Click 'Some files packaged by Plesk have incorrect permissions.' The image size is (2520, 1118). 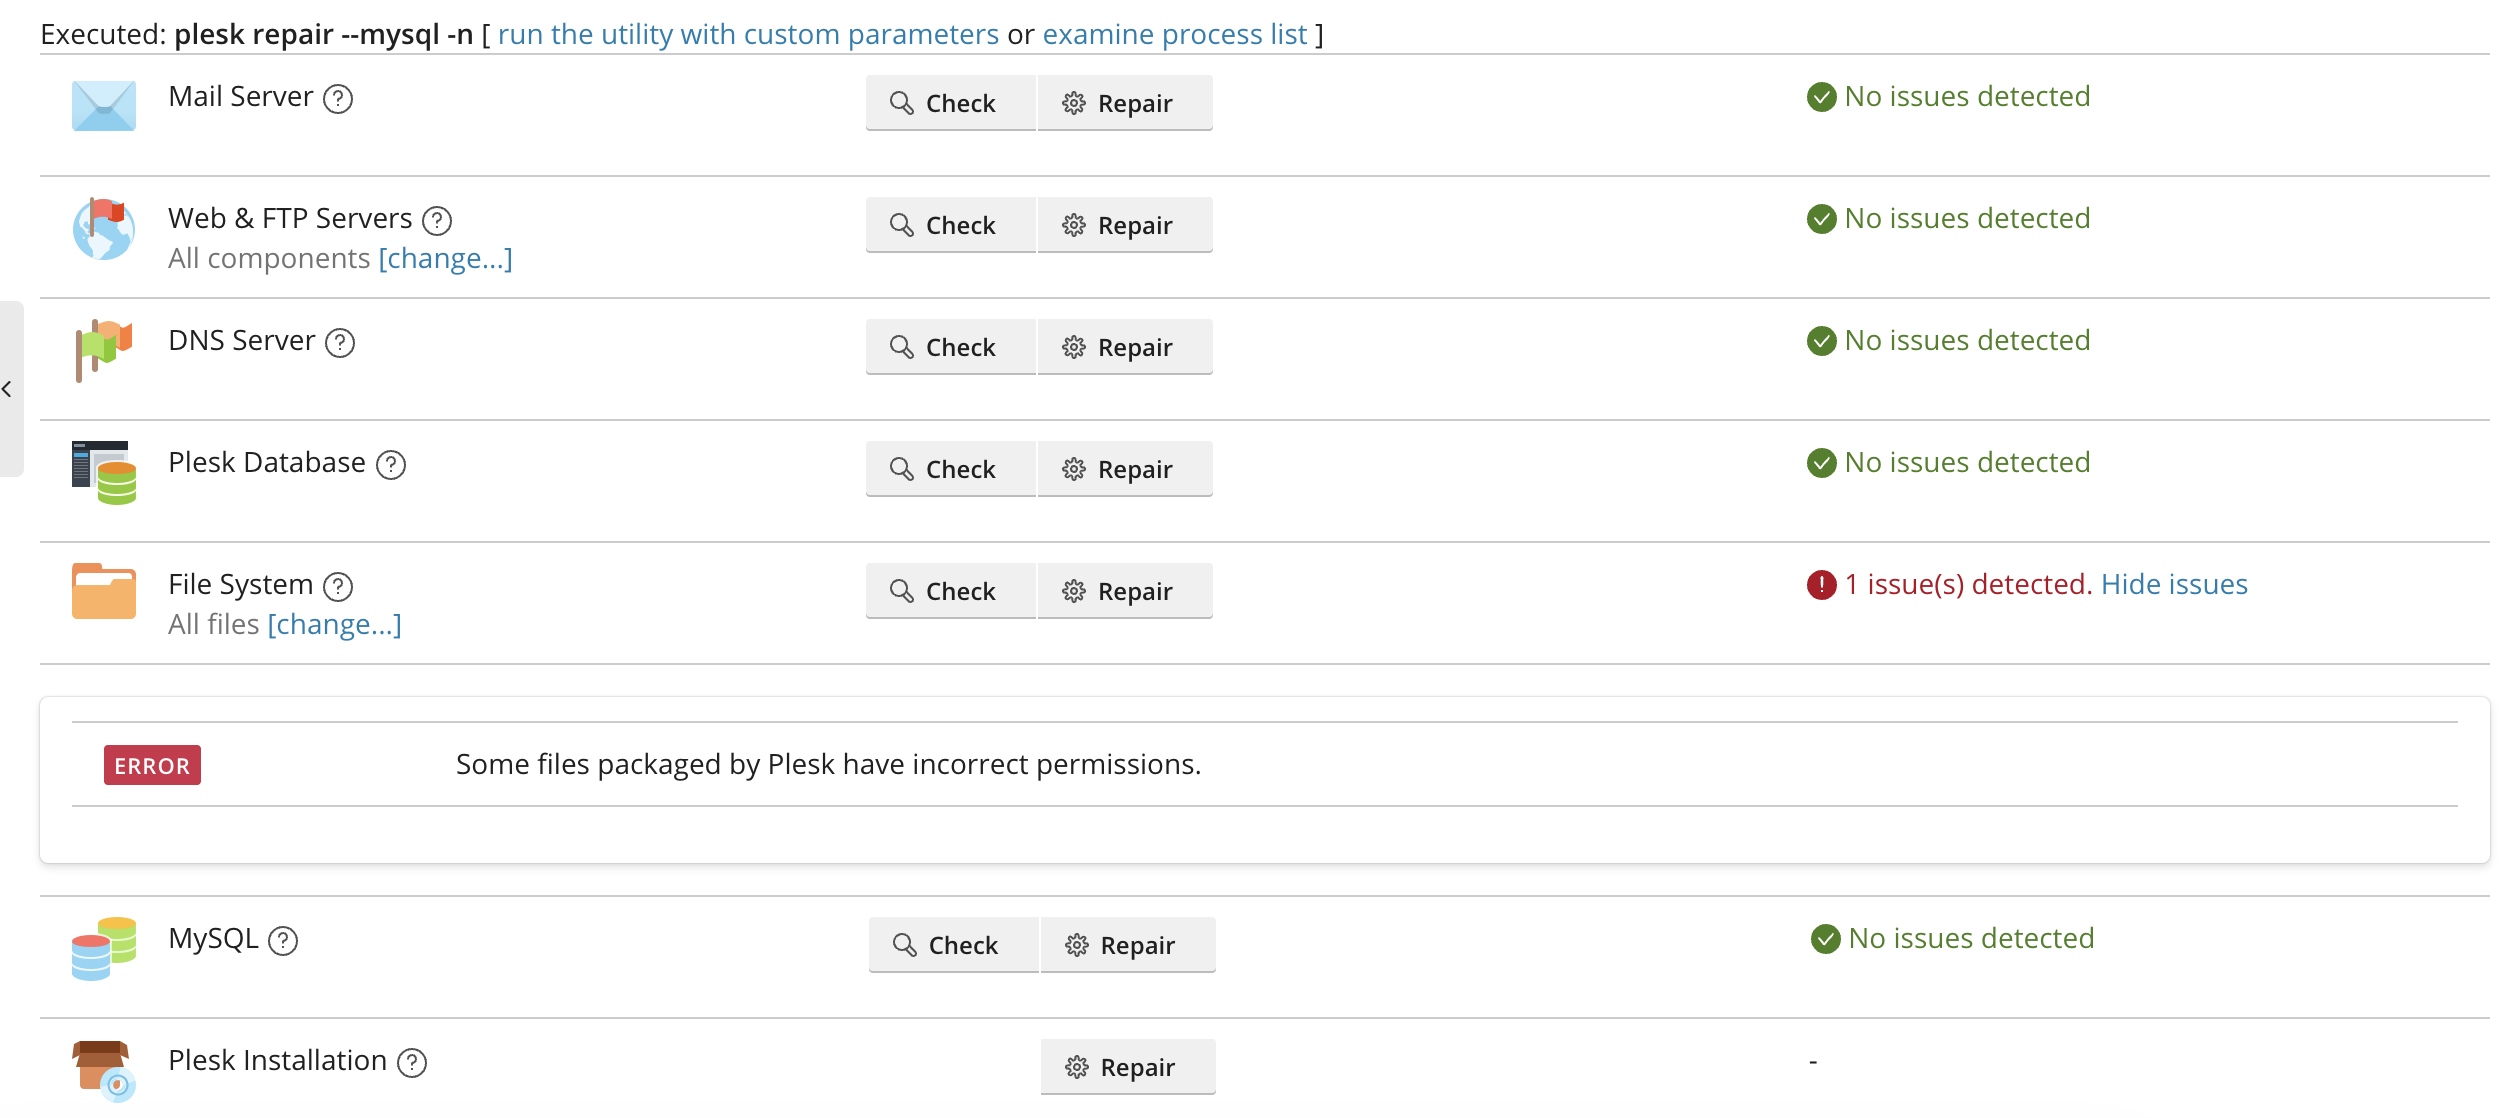pyautogui.click(x=828, y=765)
